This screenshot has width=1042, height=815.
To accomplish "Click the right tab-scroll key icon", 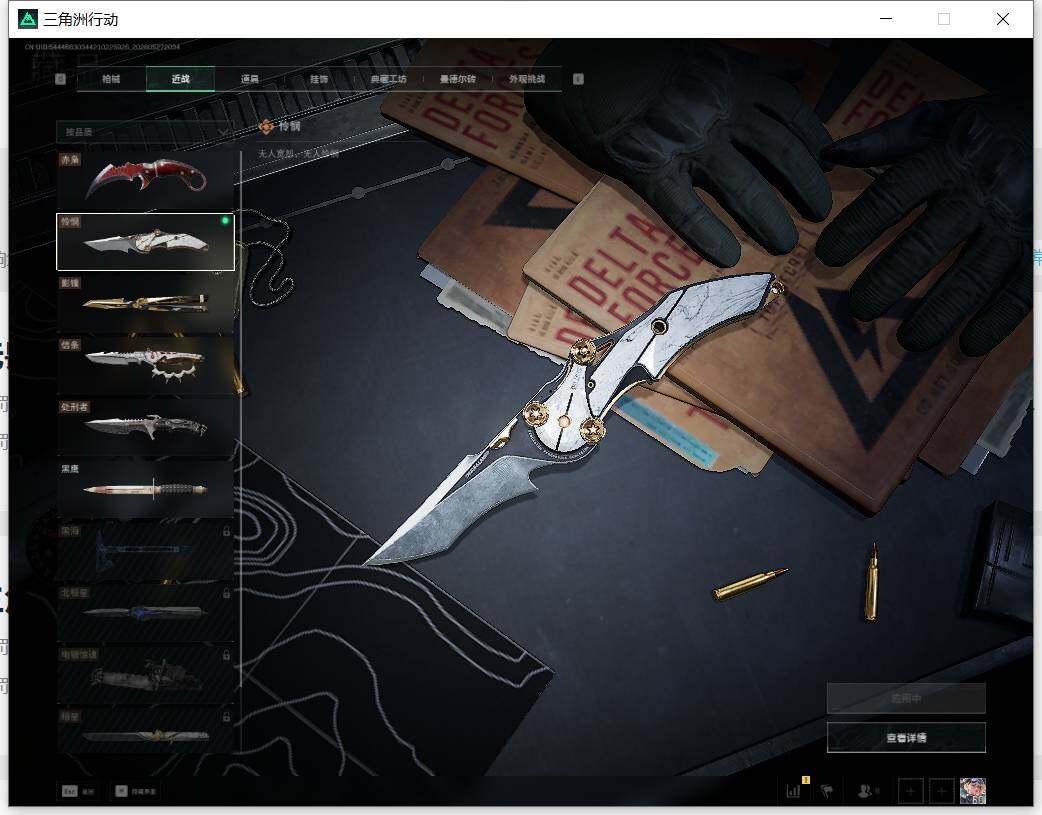I will click(x=578, y=79).
